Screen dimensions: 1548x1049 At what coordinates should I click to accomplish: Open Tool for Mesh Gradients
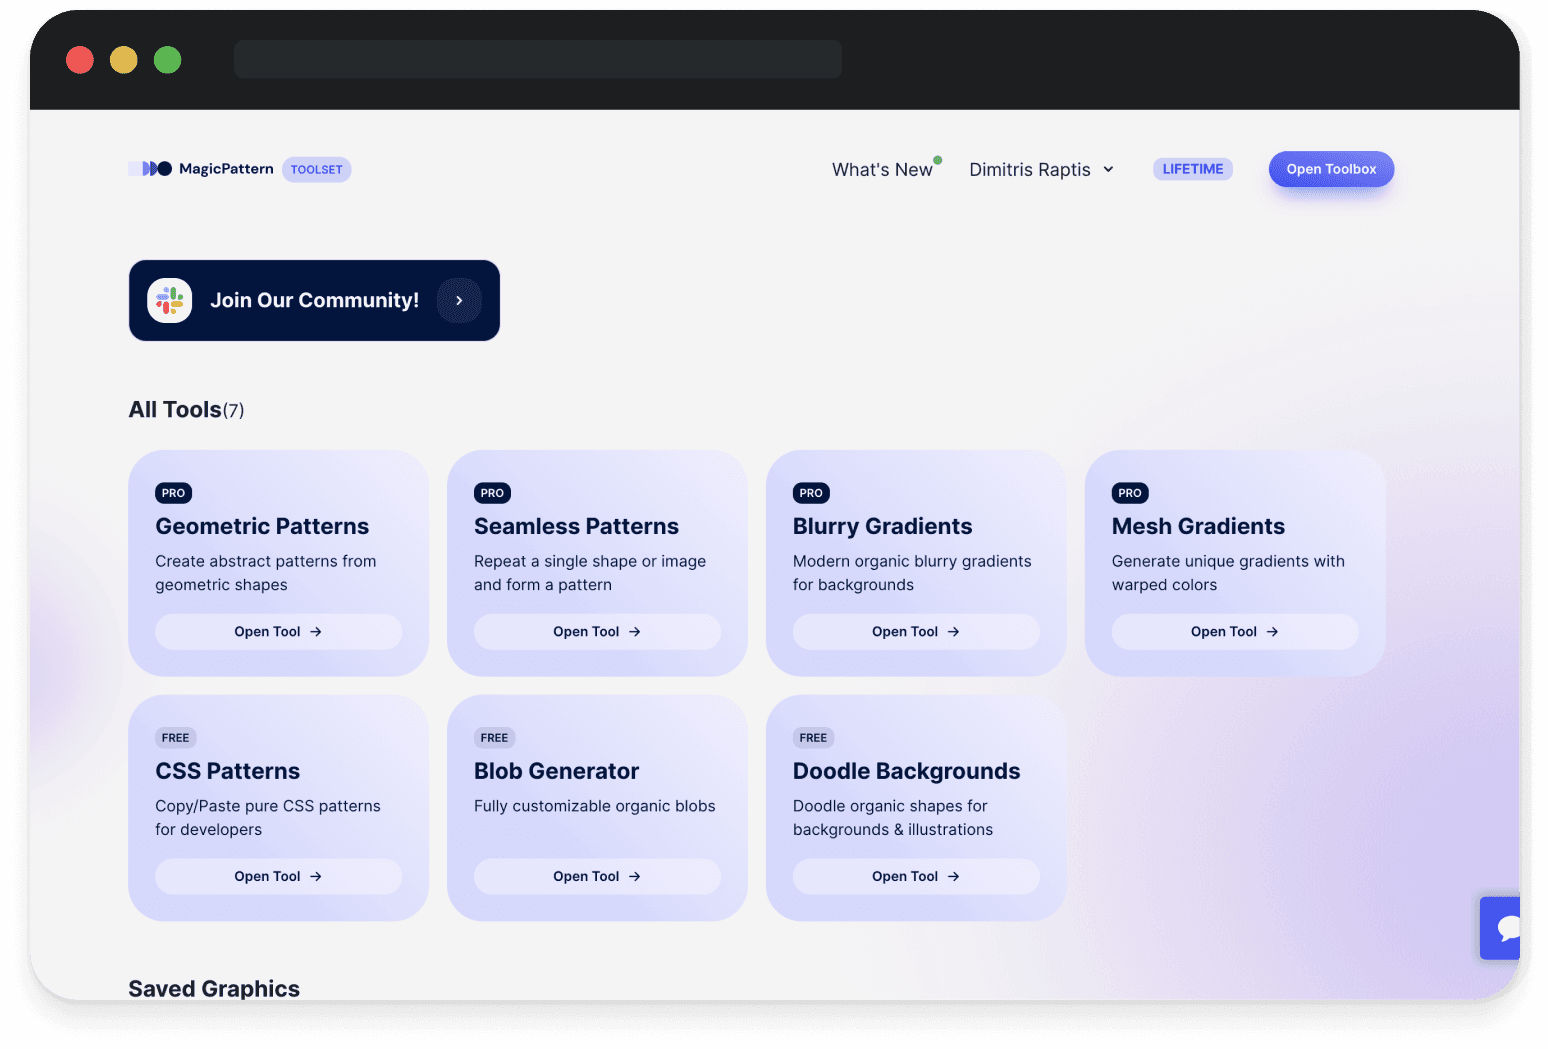1235,632
